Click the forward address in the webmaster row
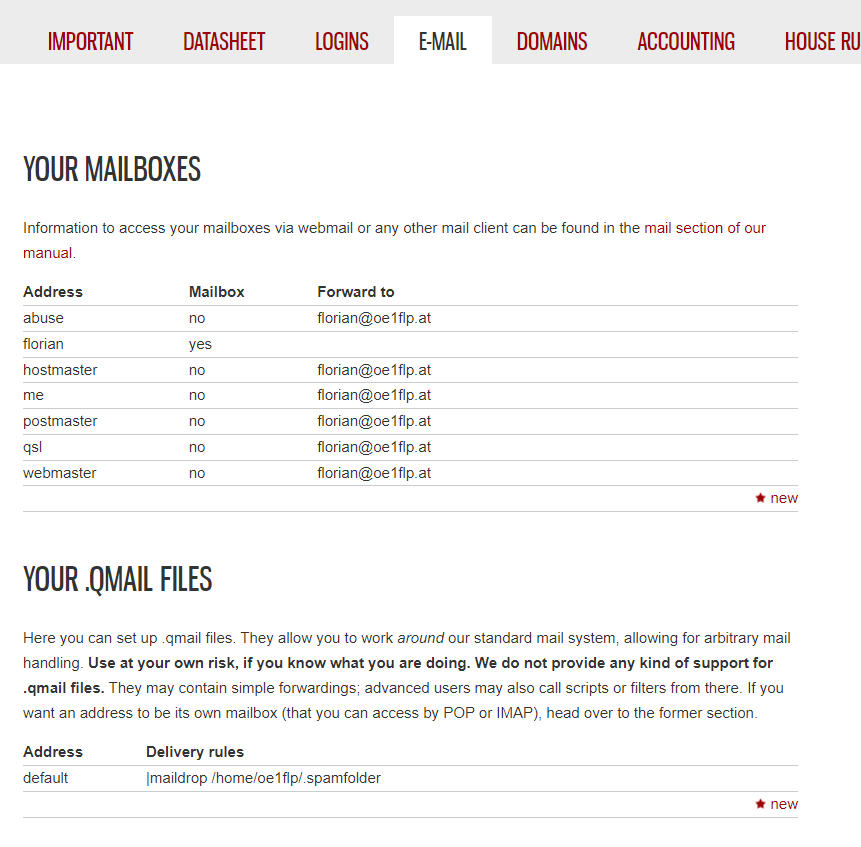Screen dimensions: 861x847 (x=374, y=473)
